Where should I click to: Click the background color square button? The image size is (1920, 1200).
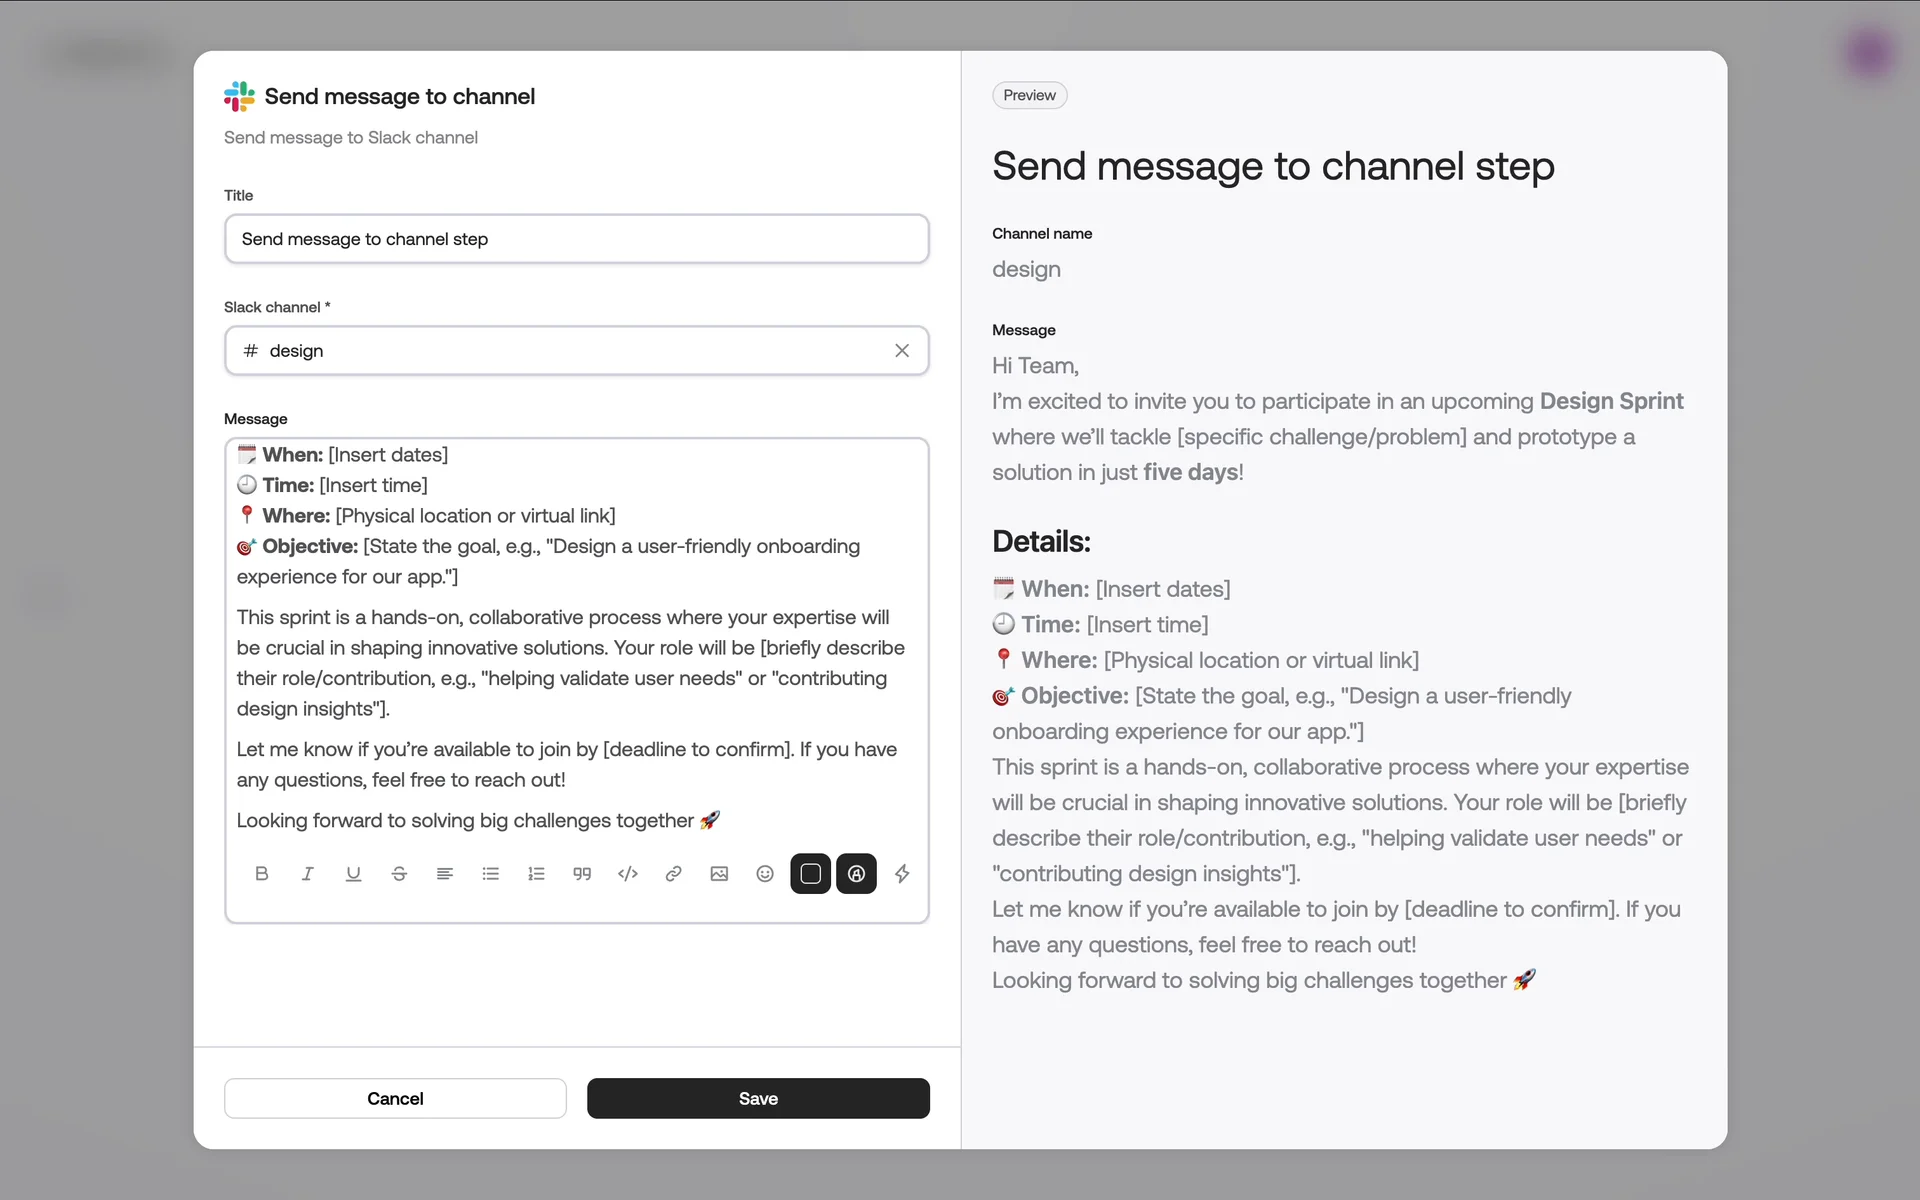pos(810,873)
